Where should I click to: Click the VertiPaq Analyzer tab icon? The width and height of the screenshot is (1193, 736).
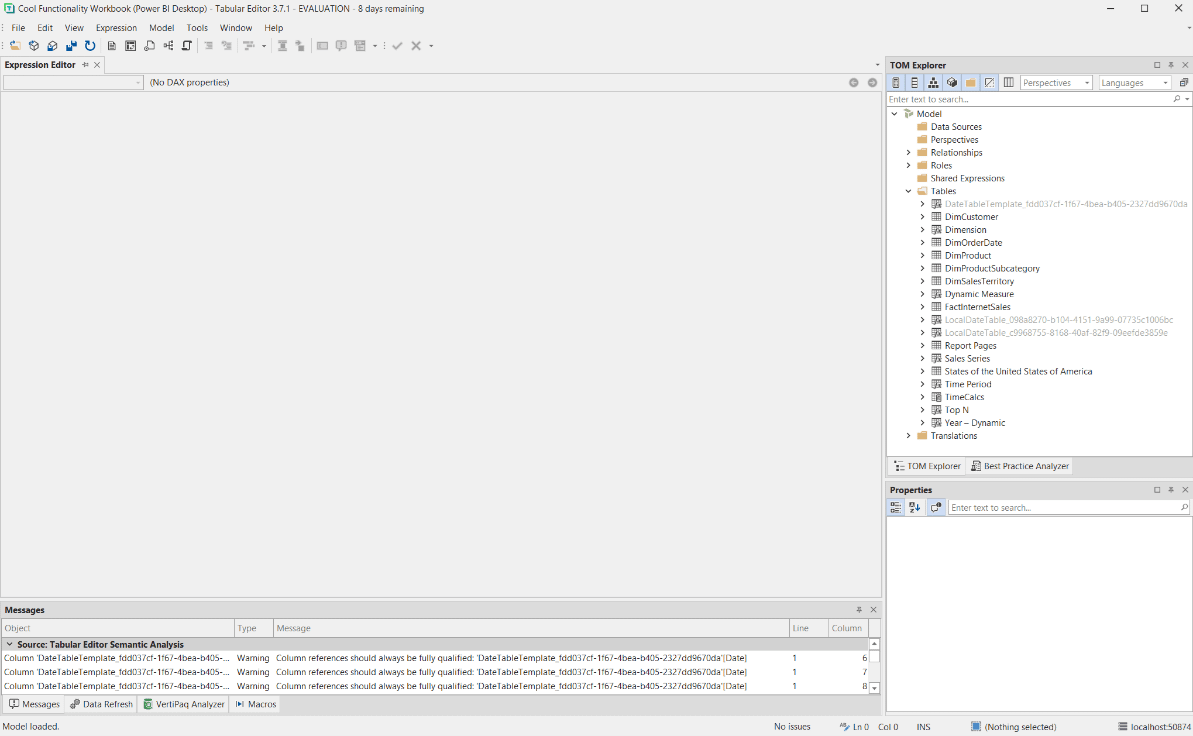pyautogui.click(x=148, y=704)
